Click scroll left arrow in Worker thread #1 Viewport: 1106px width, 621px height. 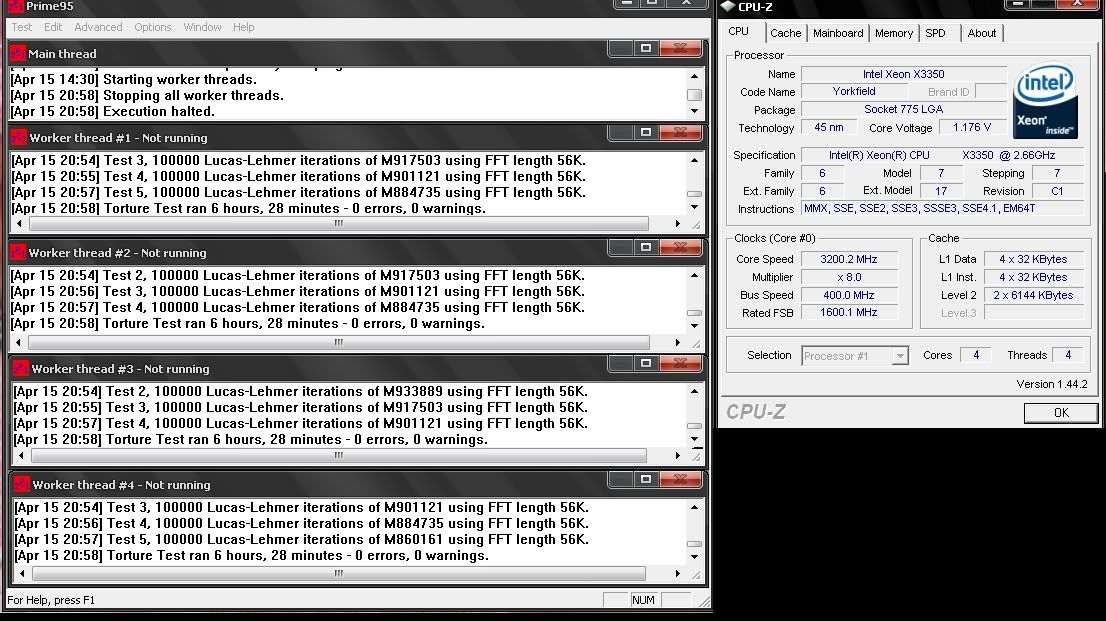[19, 224]
